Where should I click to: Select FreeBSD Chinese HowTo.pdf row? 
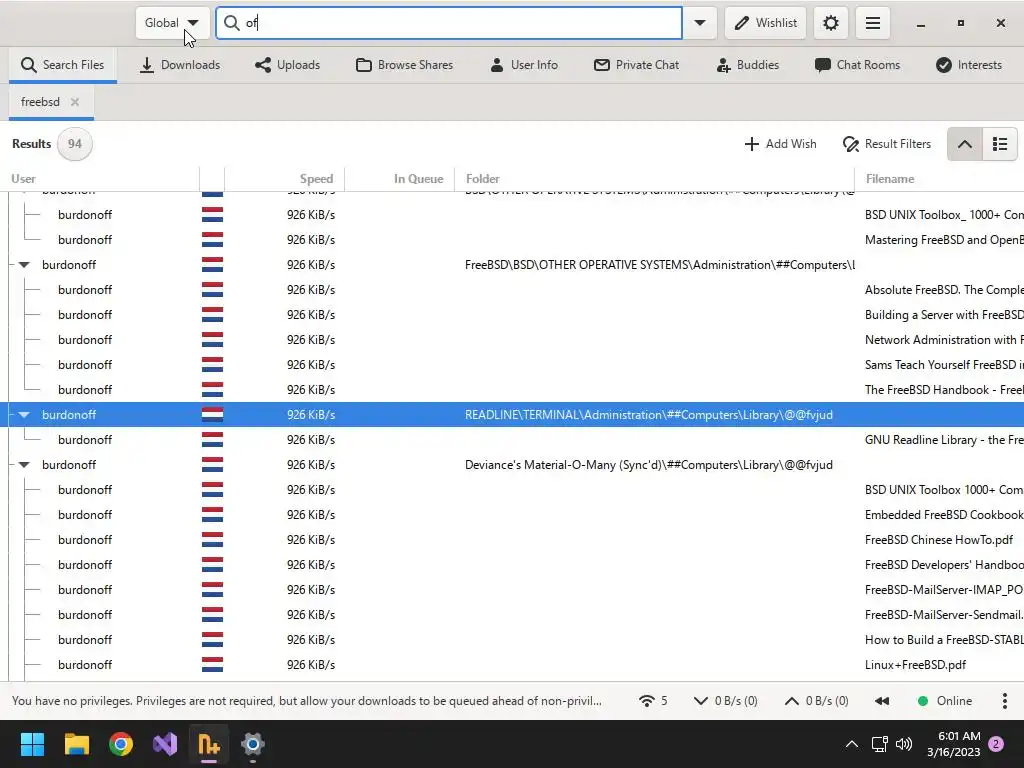pos(512,540)
